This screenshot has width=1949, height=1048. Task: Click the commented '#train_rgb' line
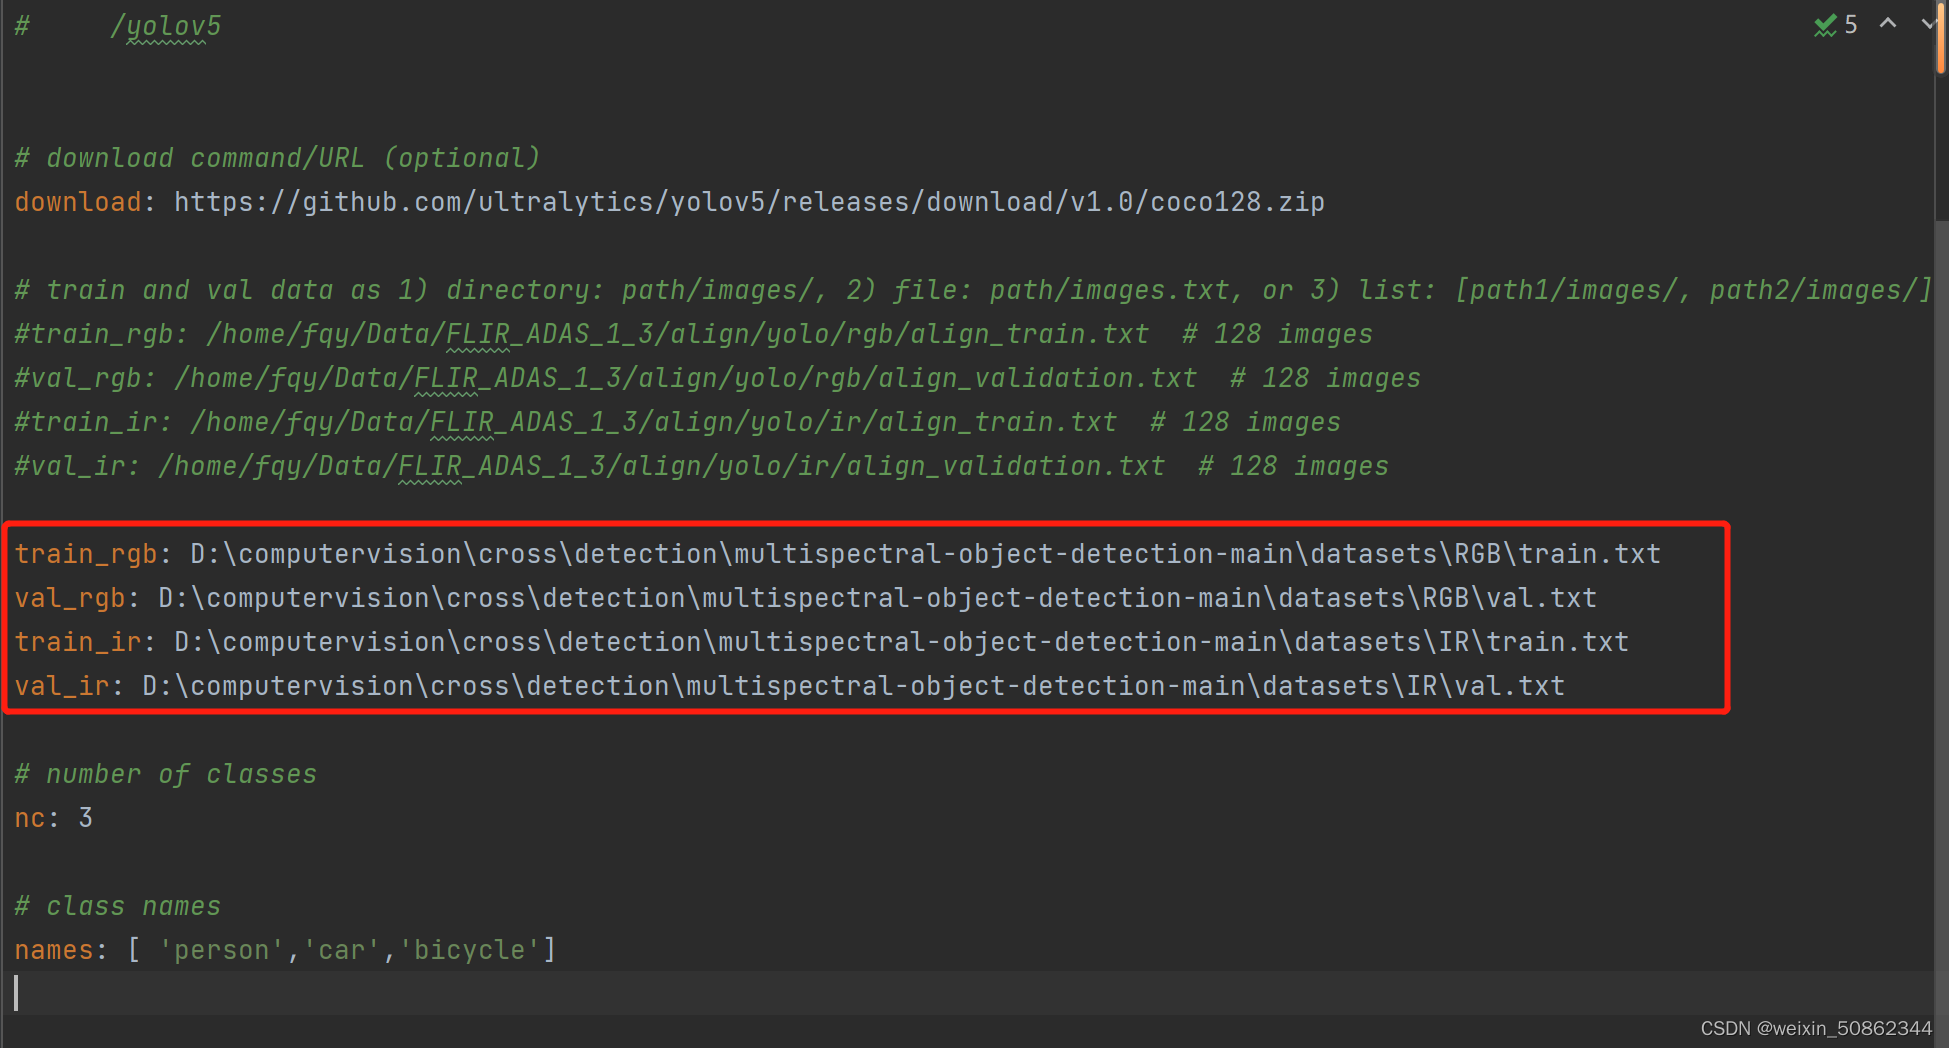pos(693,334)
